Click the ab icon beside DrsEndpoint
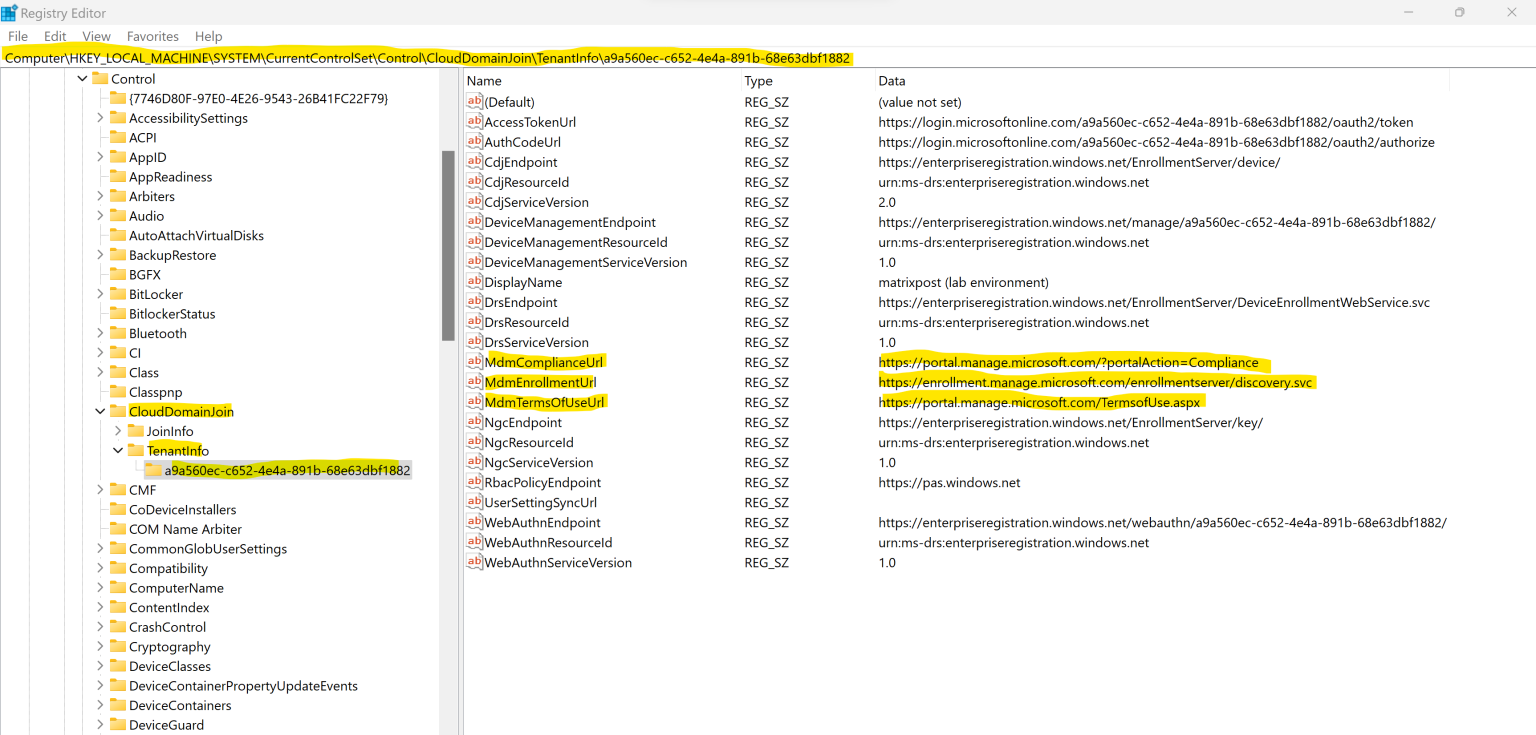 pos(474,302)
